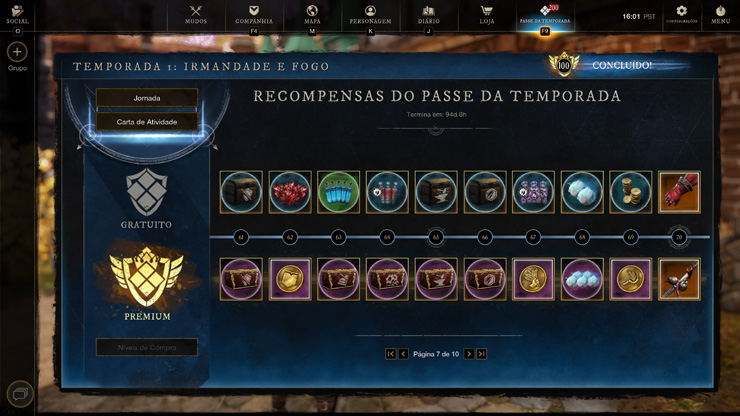Open the Social menu icon
The image size is (740, 416).
click(17, 11)
